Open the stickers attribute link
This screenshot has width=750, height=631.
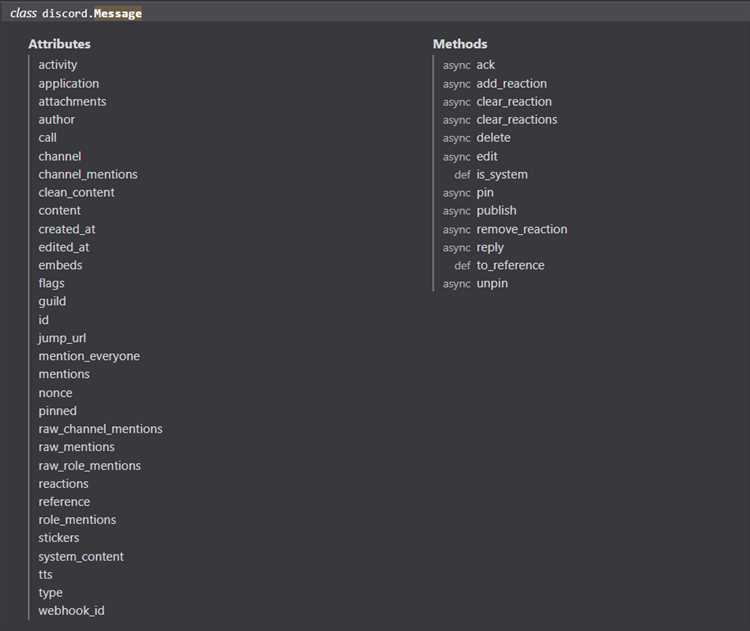click(x=59, y=538)
